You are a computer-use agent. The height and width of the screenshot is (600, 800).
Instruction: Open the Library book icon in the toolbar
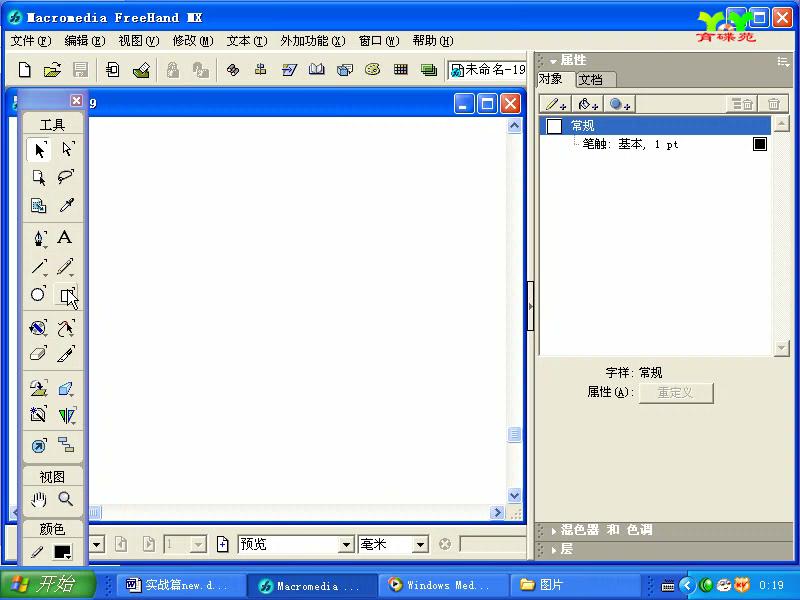316,69
